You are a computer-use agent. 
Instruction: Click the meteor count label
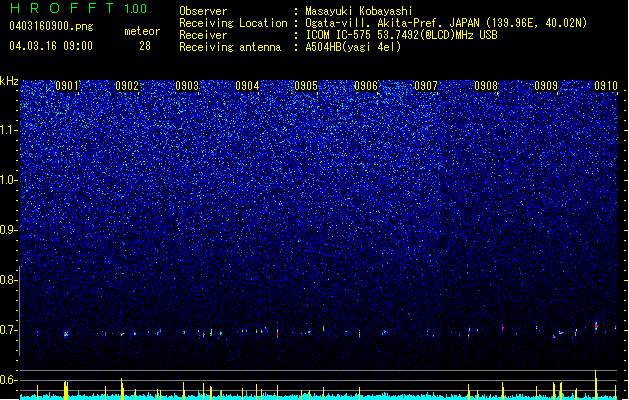(x=142, y=31)
